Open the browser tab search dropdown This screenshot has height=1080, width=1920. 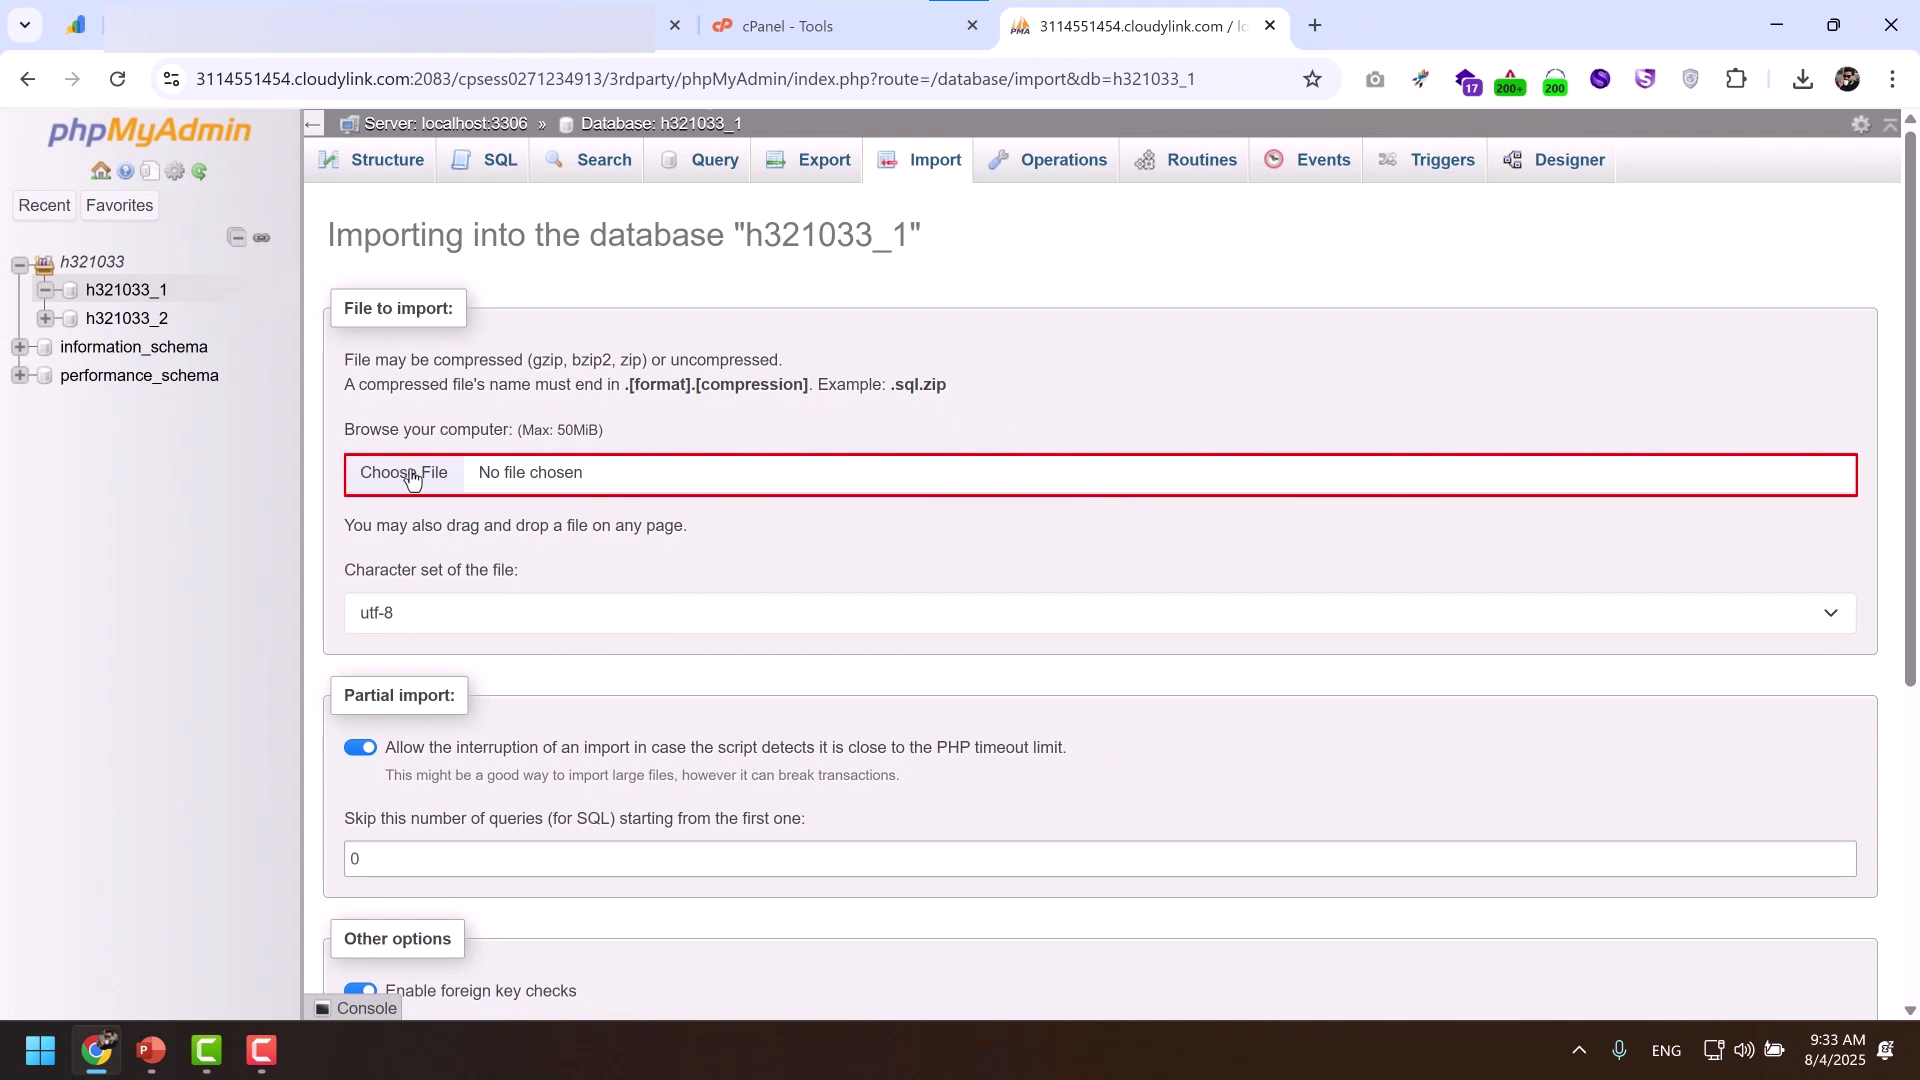coord(24,25)
